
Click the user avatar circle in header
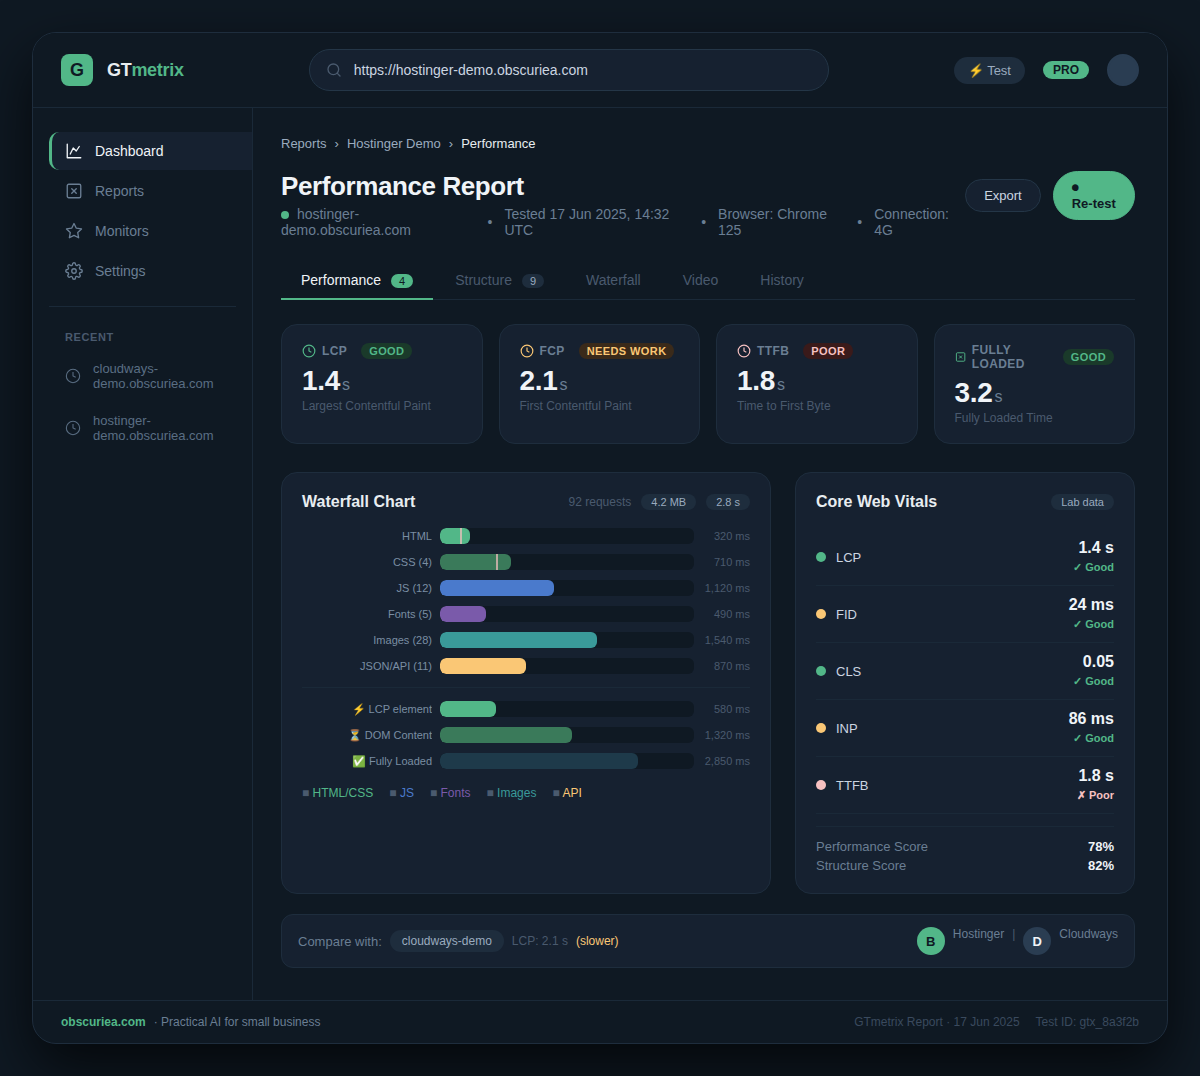point(1123,70)
